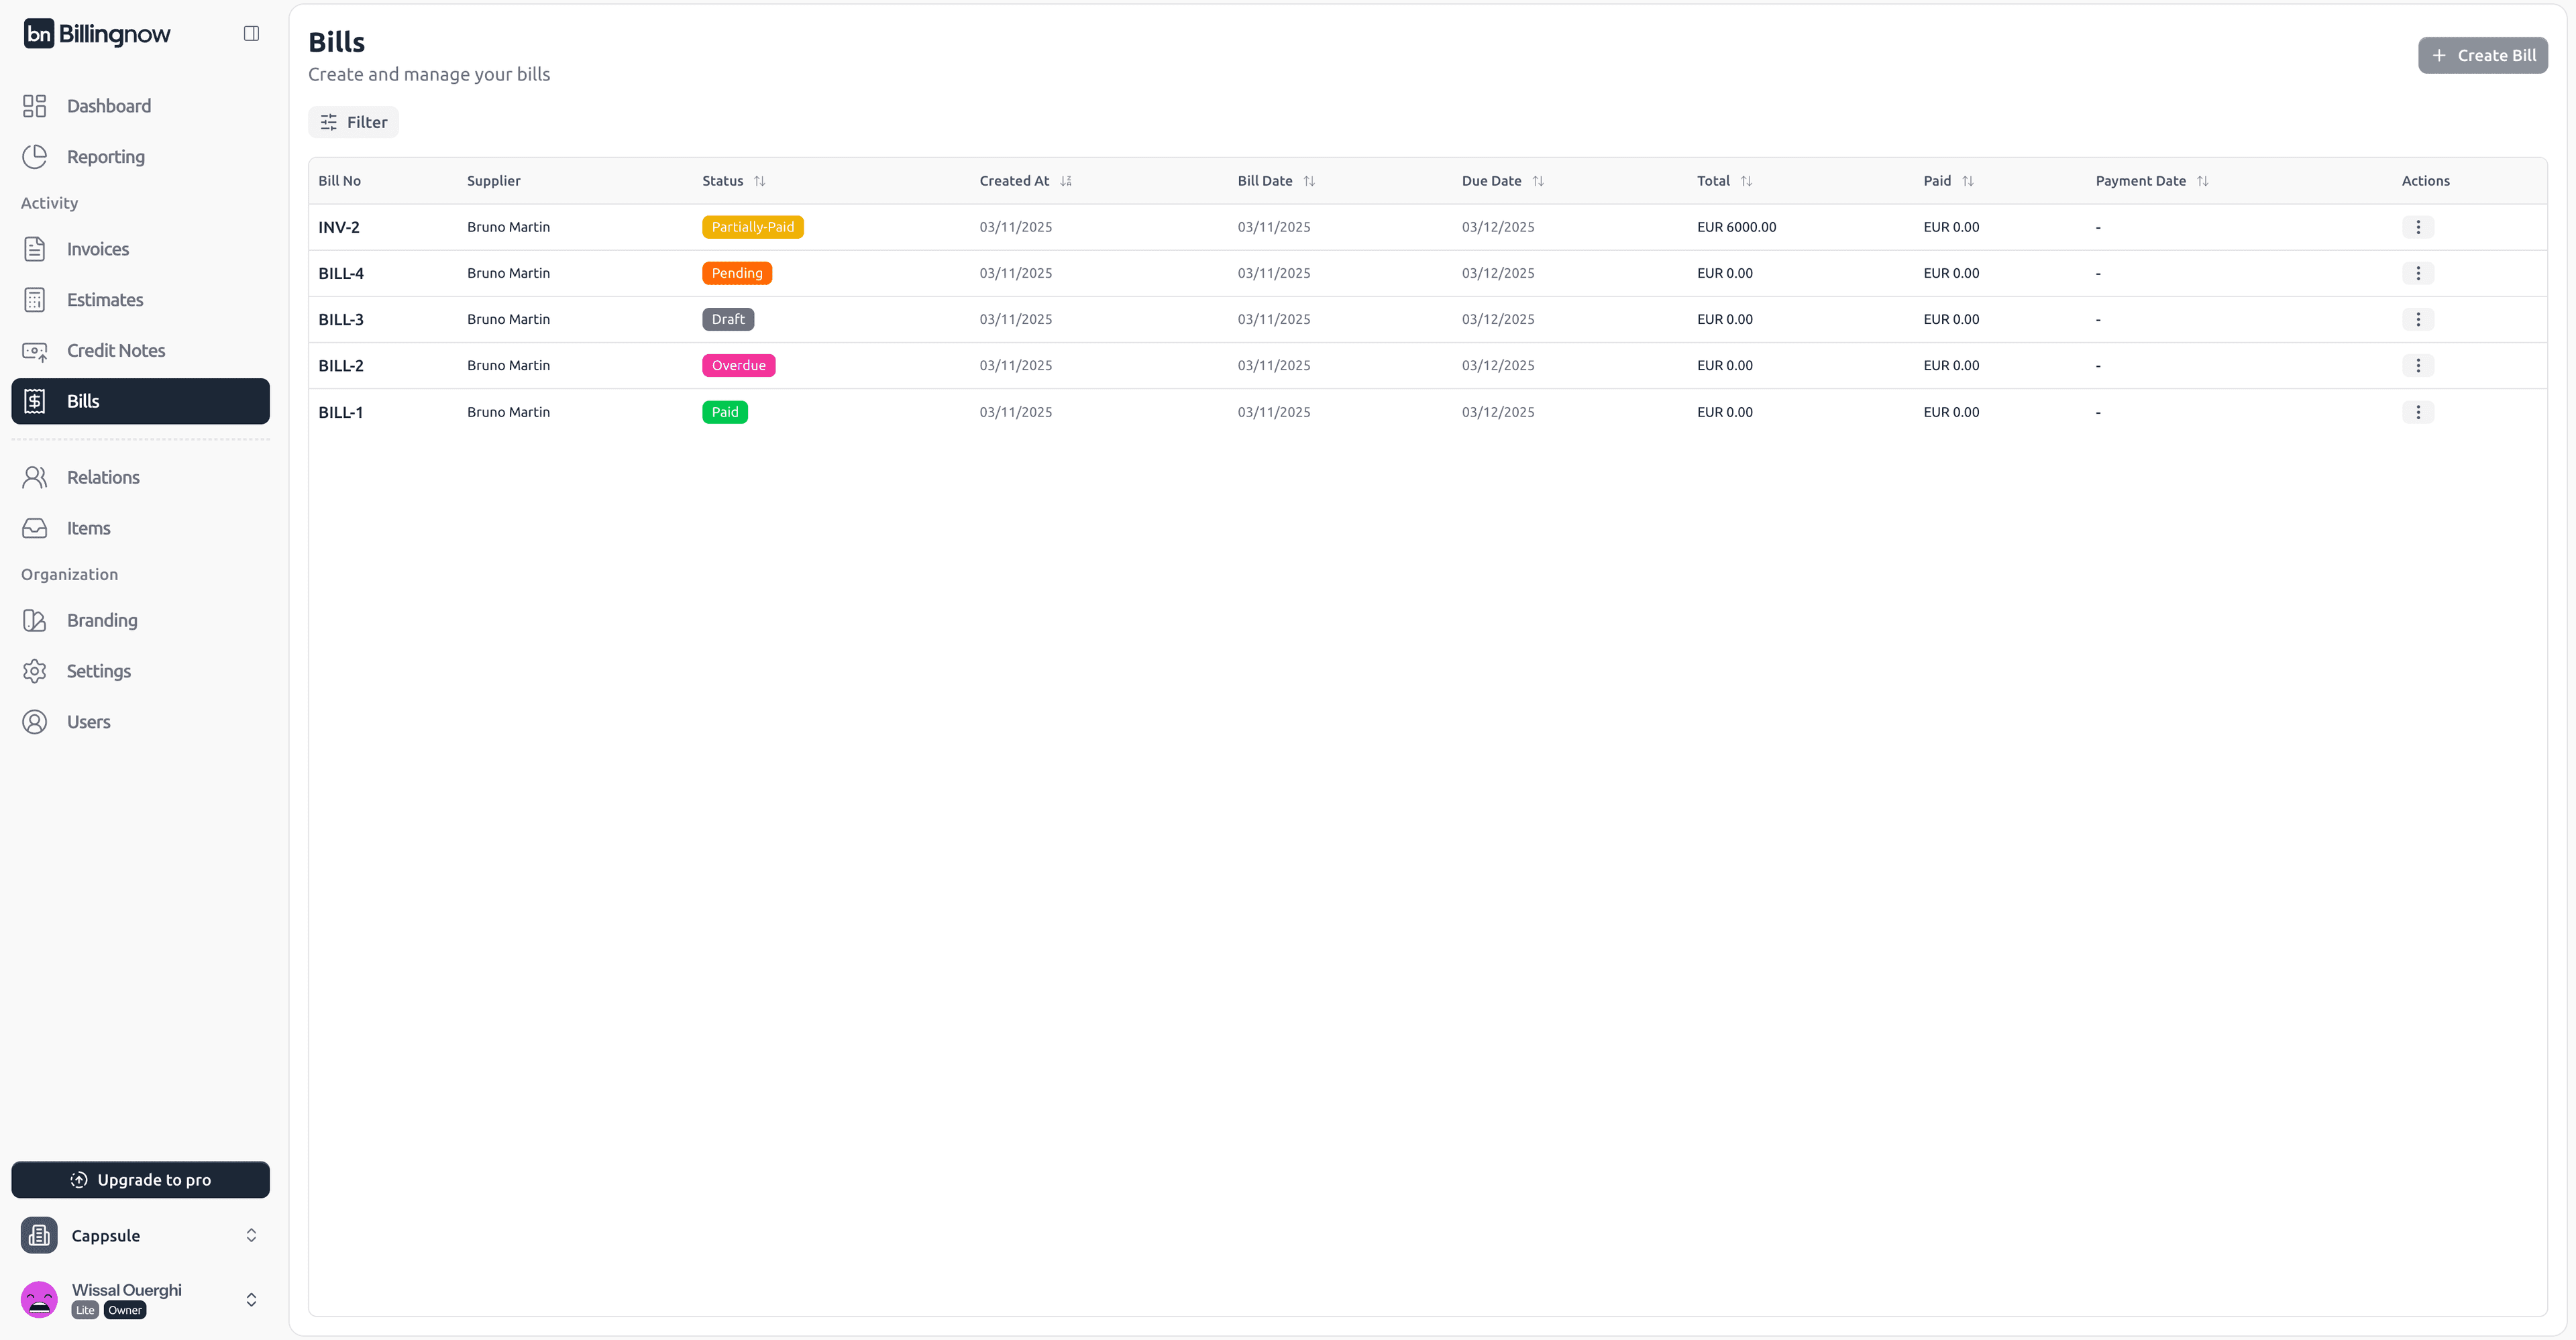The width and height of the screenshot is (2576, 1340).
Task: Click the Dashboard grid icon
Action: [35, 106]
